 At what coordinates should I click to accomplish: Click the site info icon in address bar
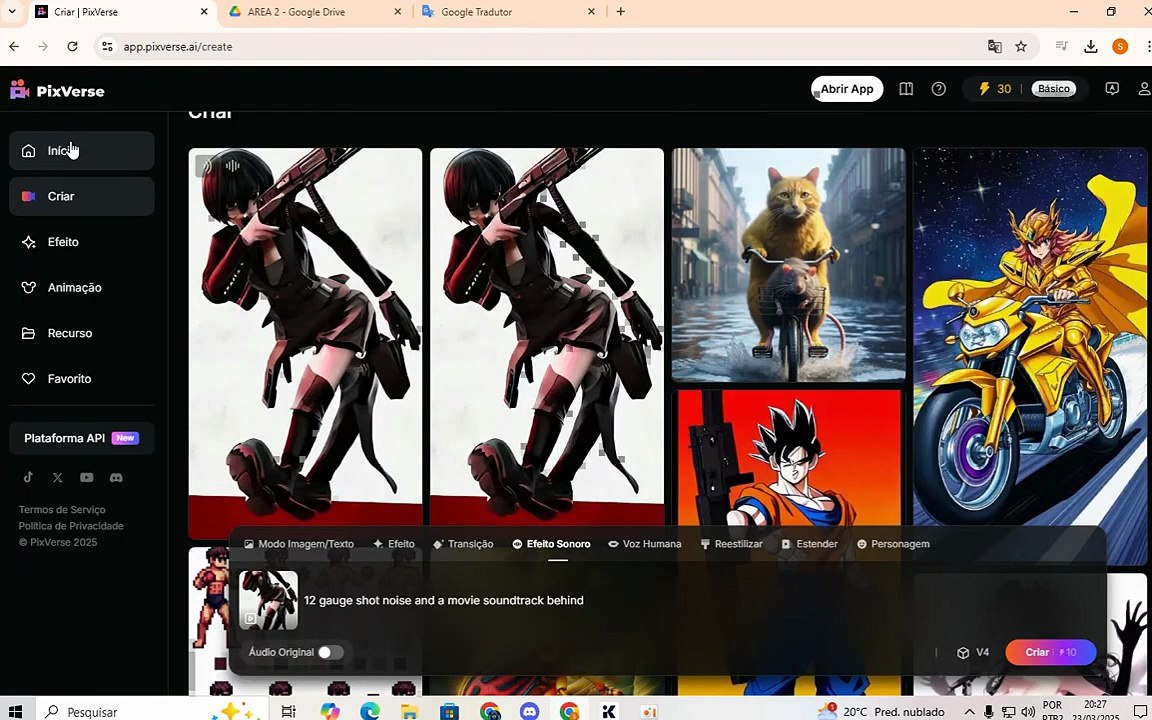tap(107, 46)
